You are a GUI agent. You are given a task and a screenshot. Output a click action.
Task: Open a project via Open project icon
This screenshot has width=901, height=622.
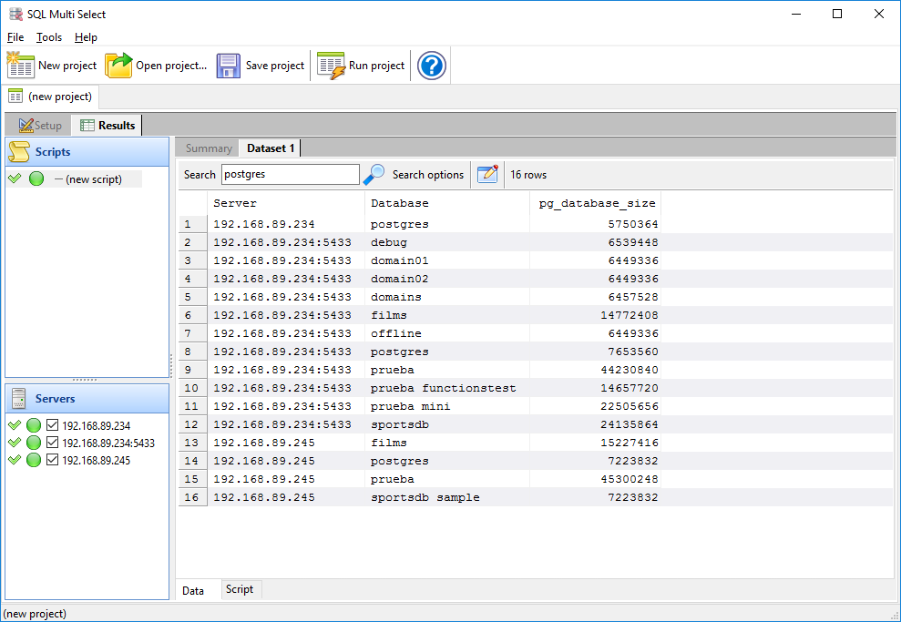pos(119,66)
